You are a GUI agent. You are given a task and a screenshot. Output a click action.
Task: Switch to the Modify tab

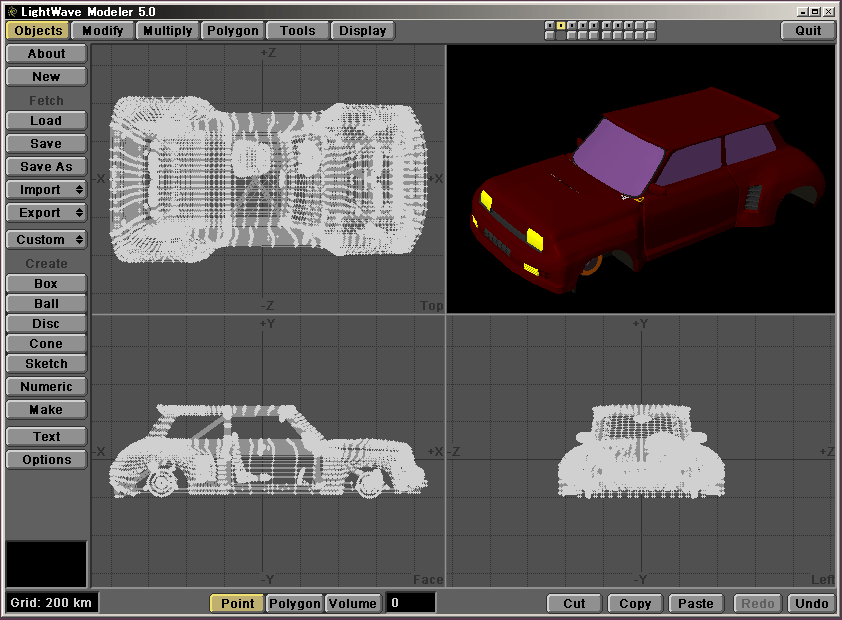tap(103, 30)
